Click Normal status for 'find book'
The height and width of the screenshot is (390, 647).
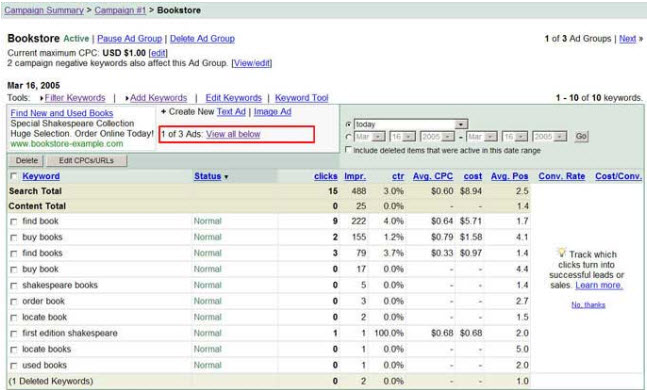[208, 221]
